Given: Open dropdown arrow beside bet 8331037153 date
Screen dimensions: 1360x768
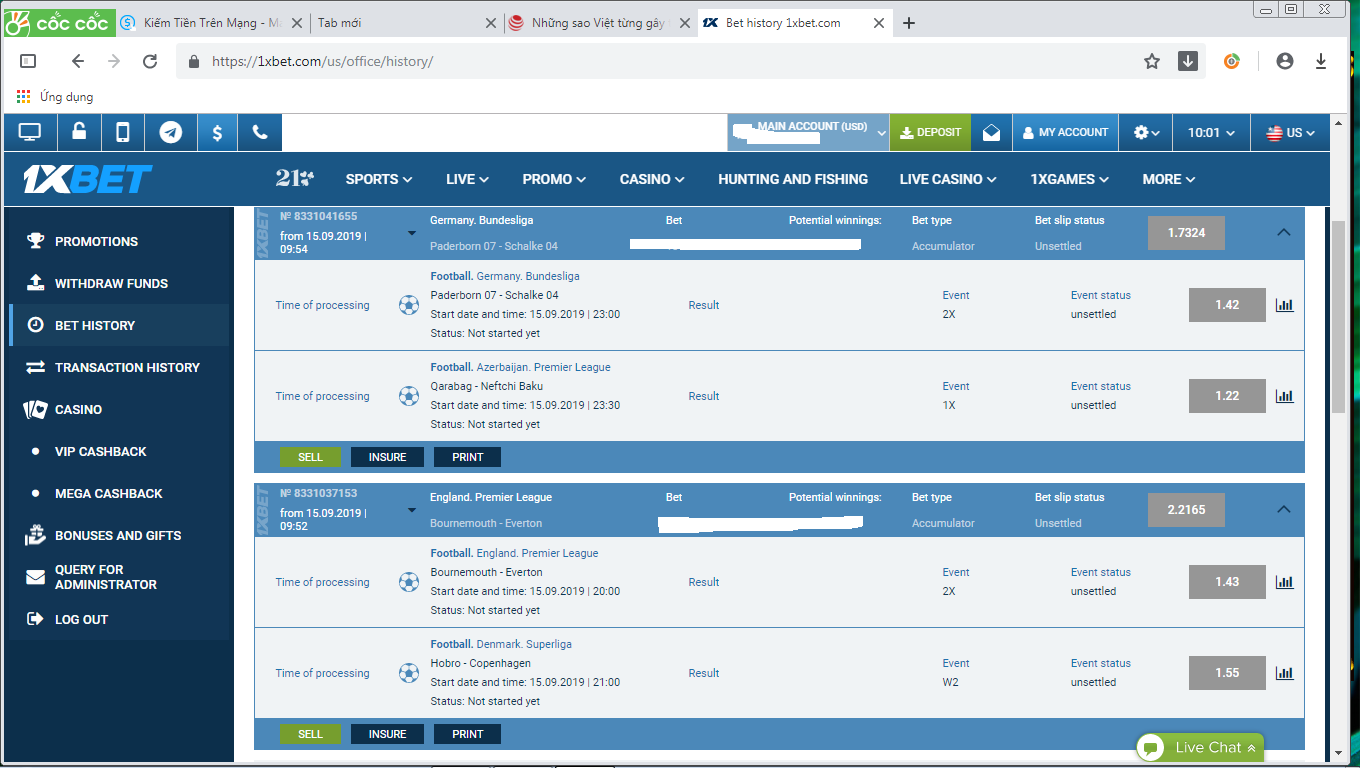Looking at the screenshot, I should point(411,511).
